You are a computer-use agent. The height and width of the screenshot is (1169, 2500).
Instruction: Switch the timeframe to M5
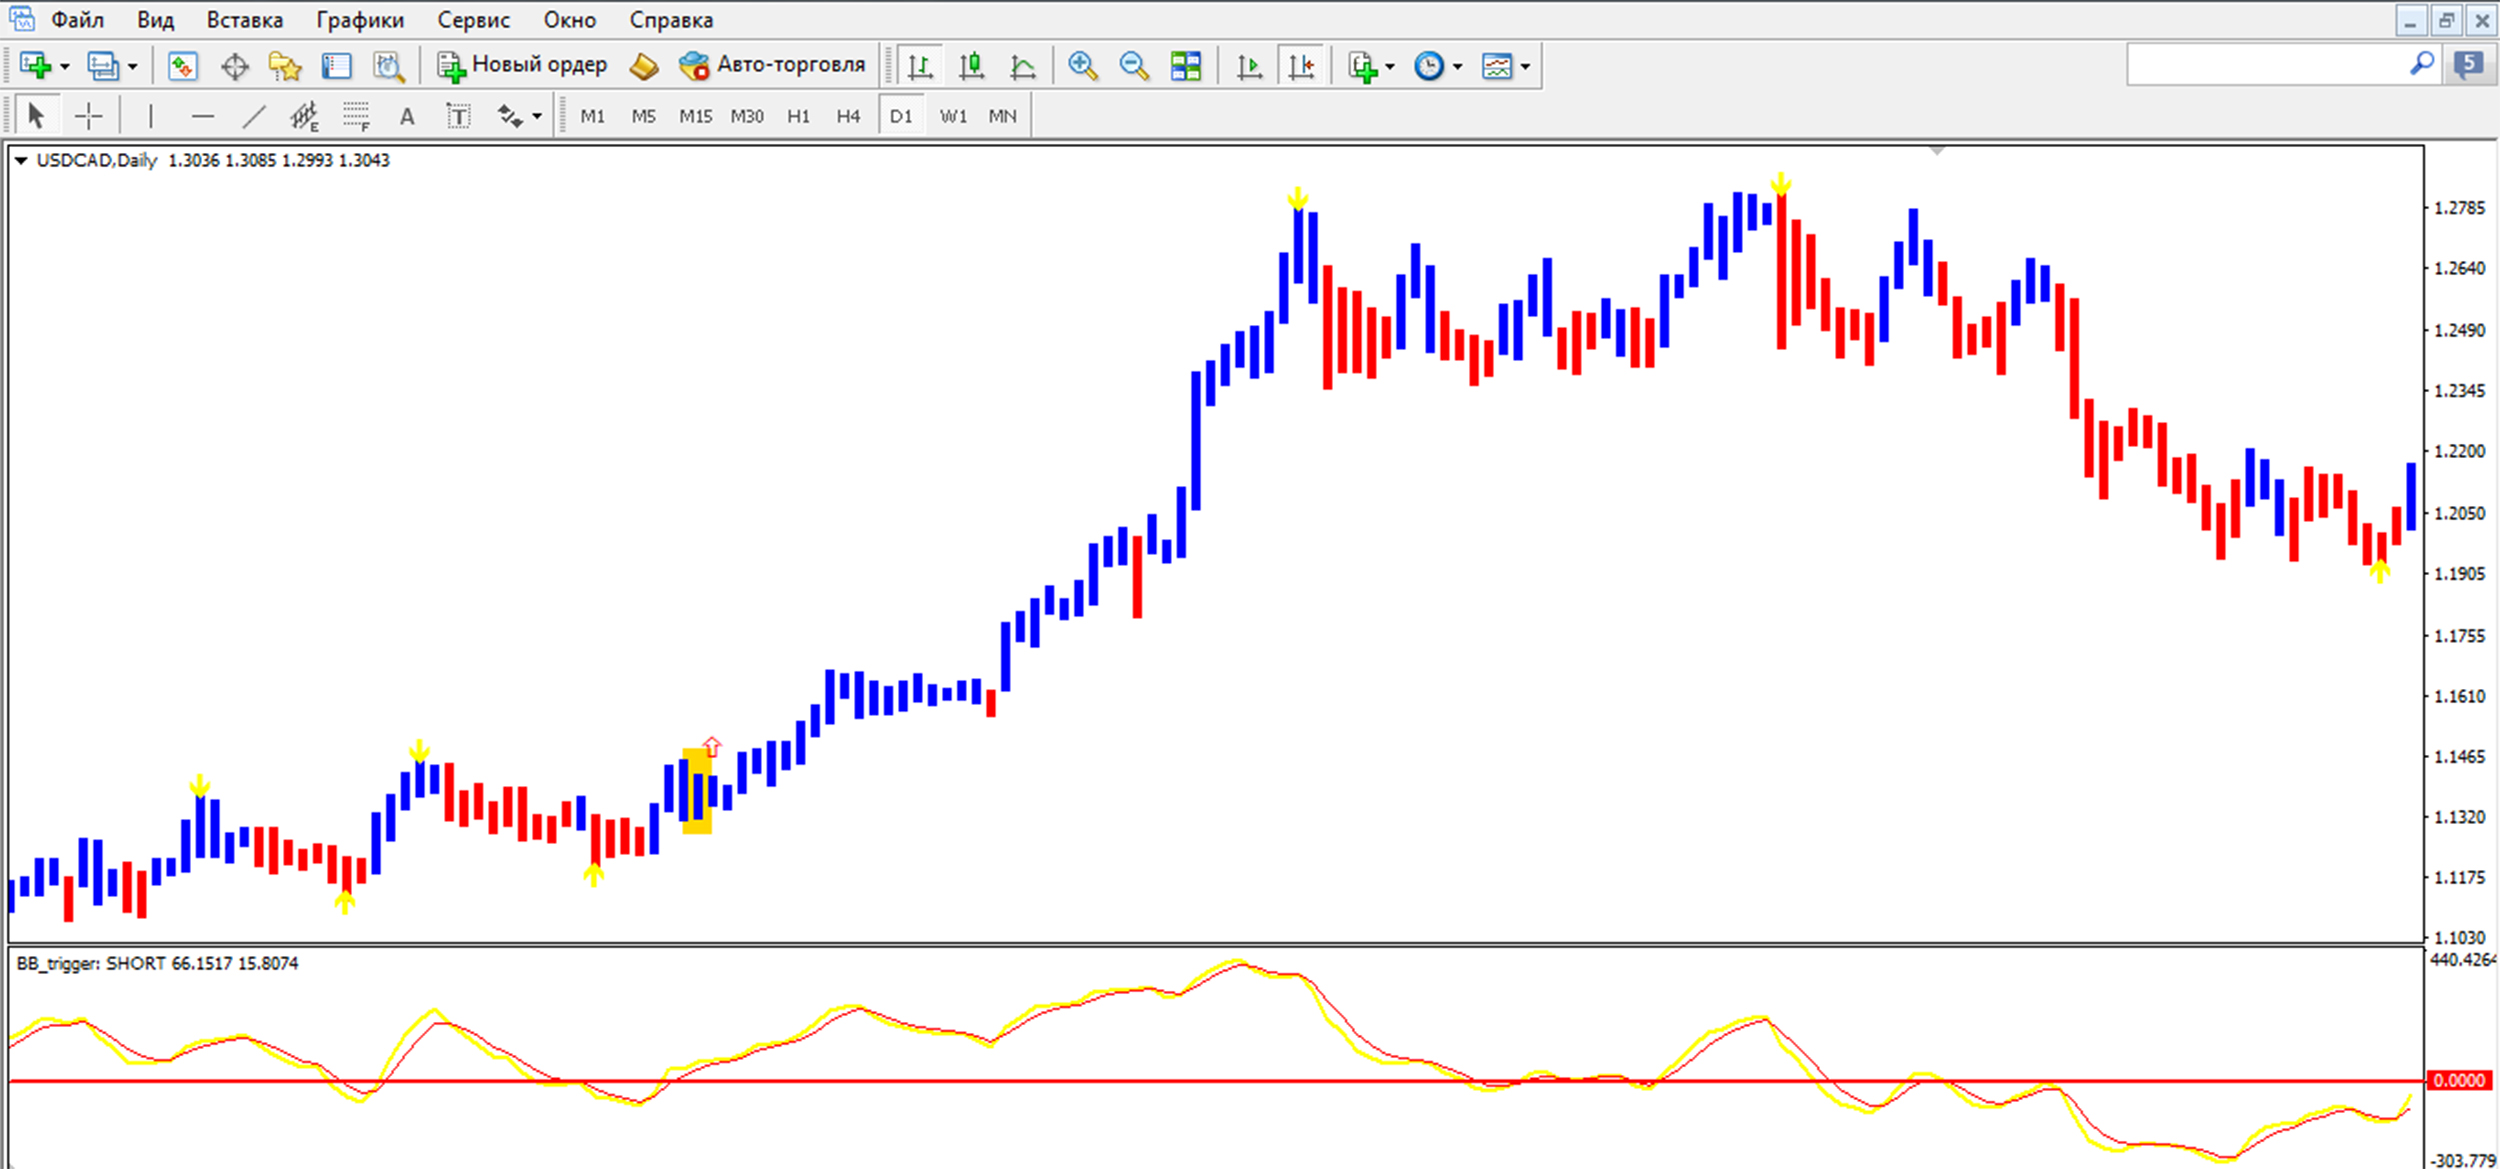(x=644, y=116)
